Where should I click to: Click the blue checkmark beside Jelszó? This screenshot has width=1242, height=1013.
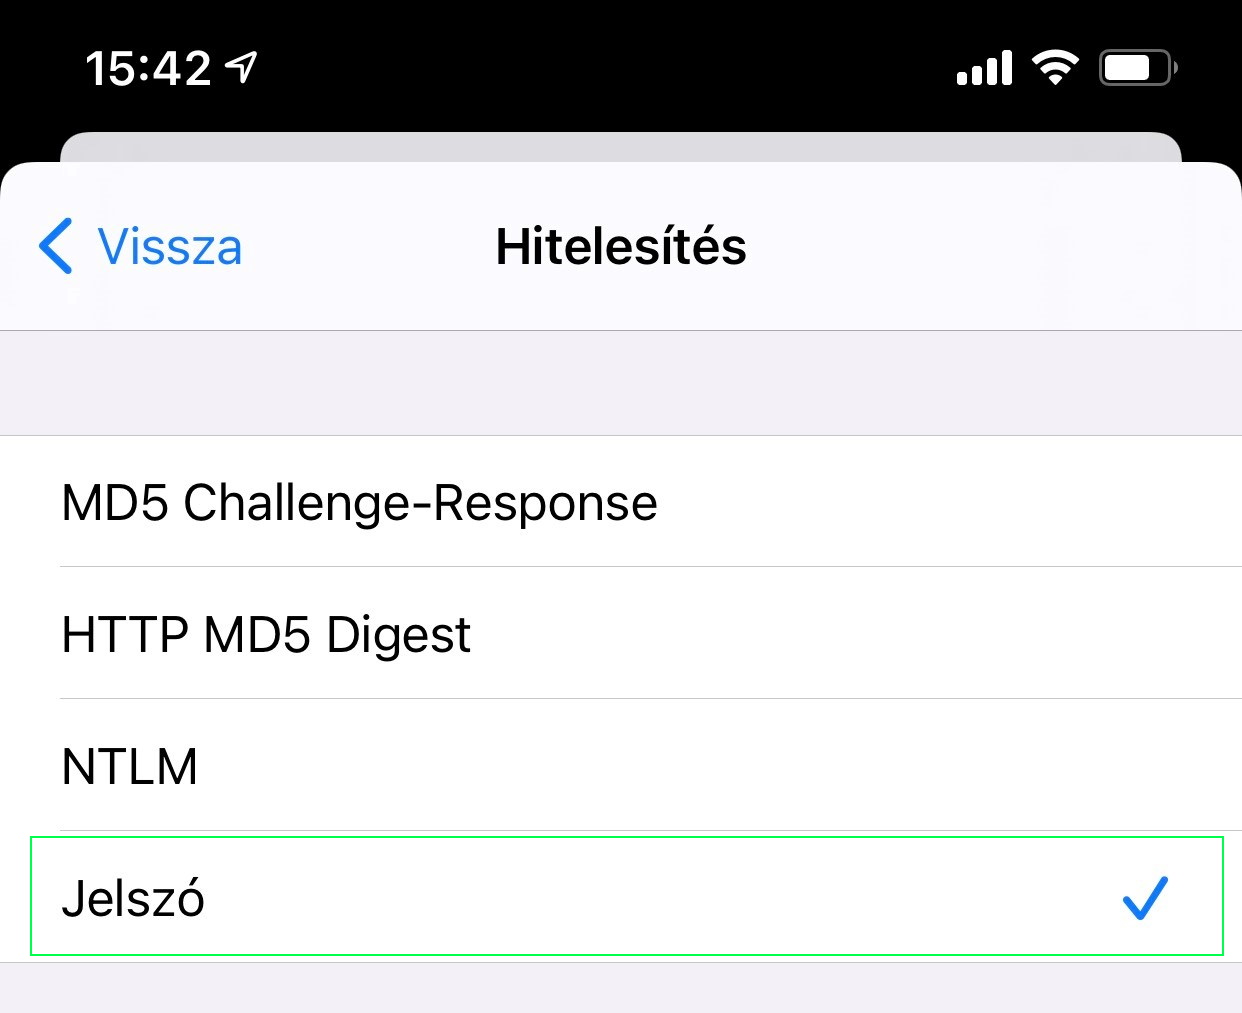pos(1145,897)
